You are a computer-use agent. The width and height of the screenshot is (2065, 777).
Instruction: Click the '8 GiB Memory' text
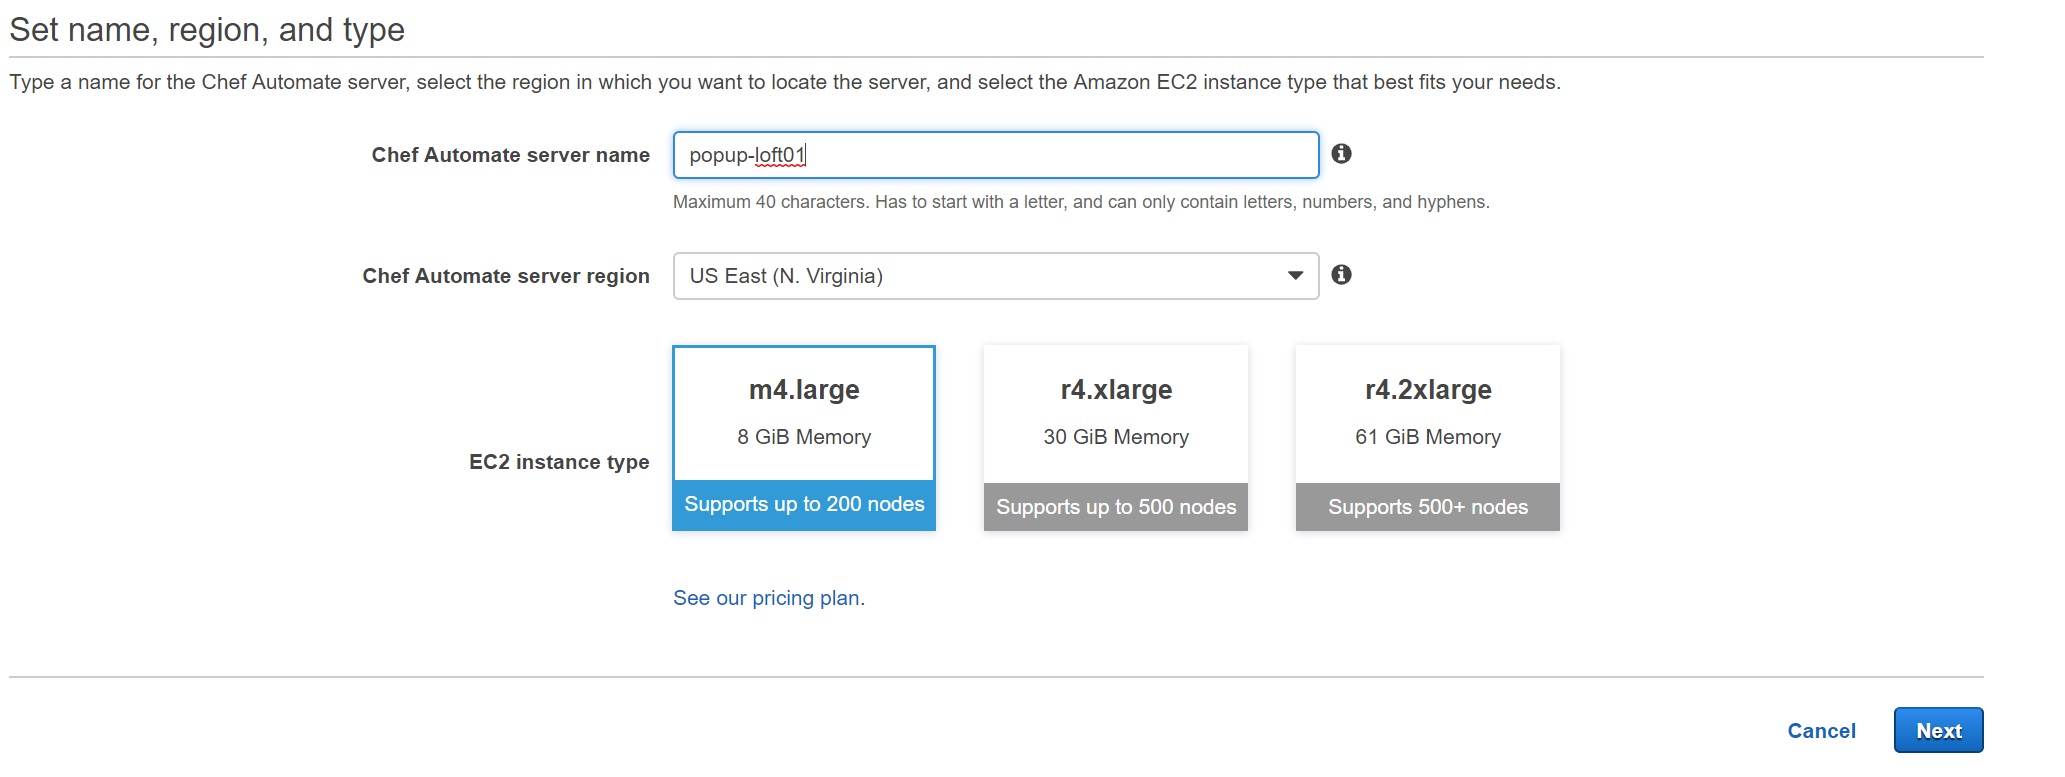(804, 437)
